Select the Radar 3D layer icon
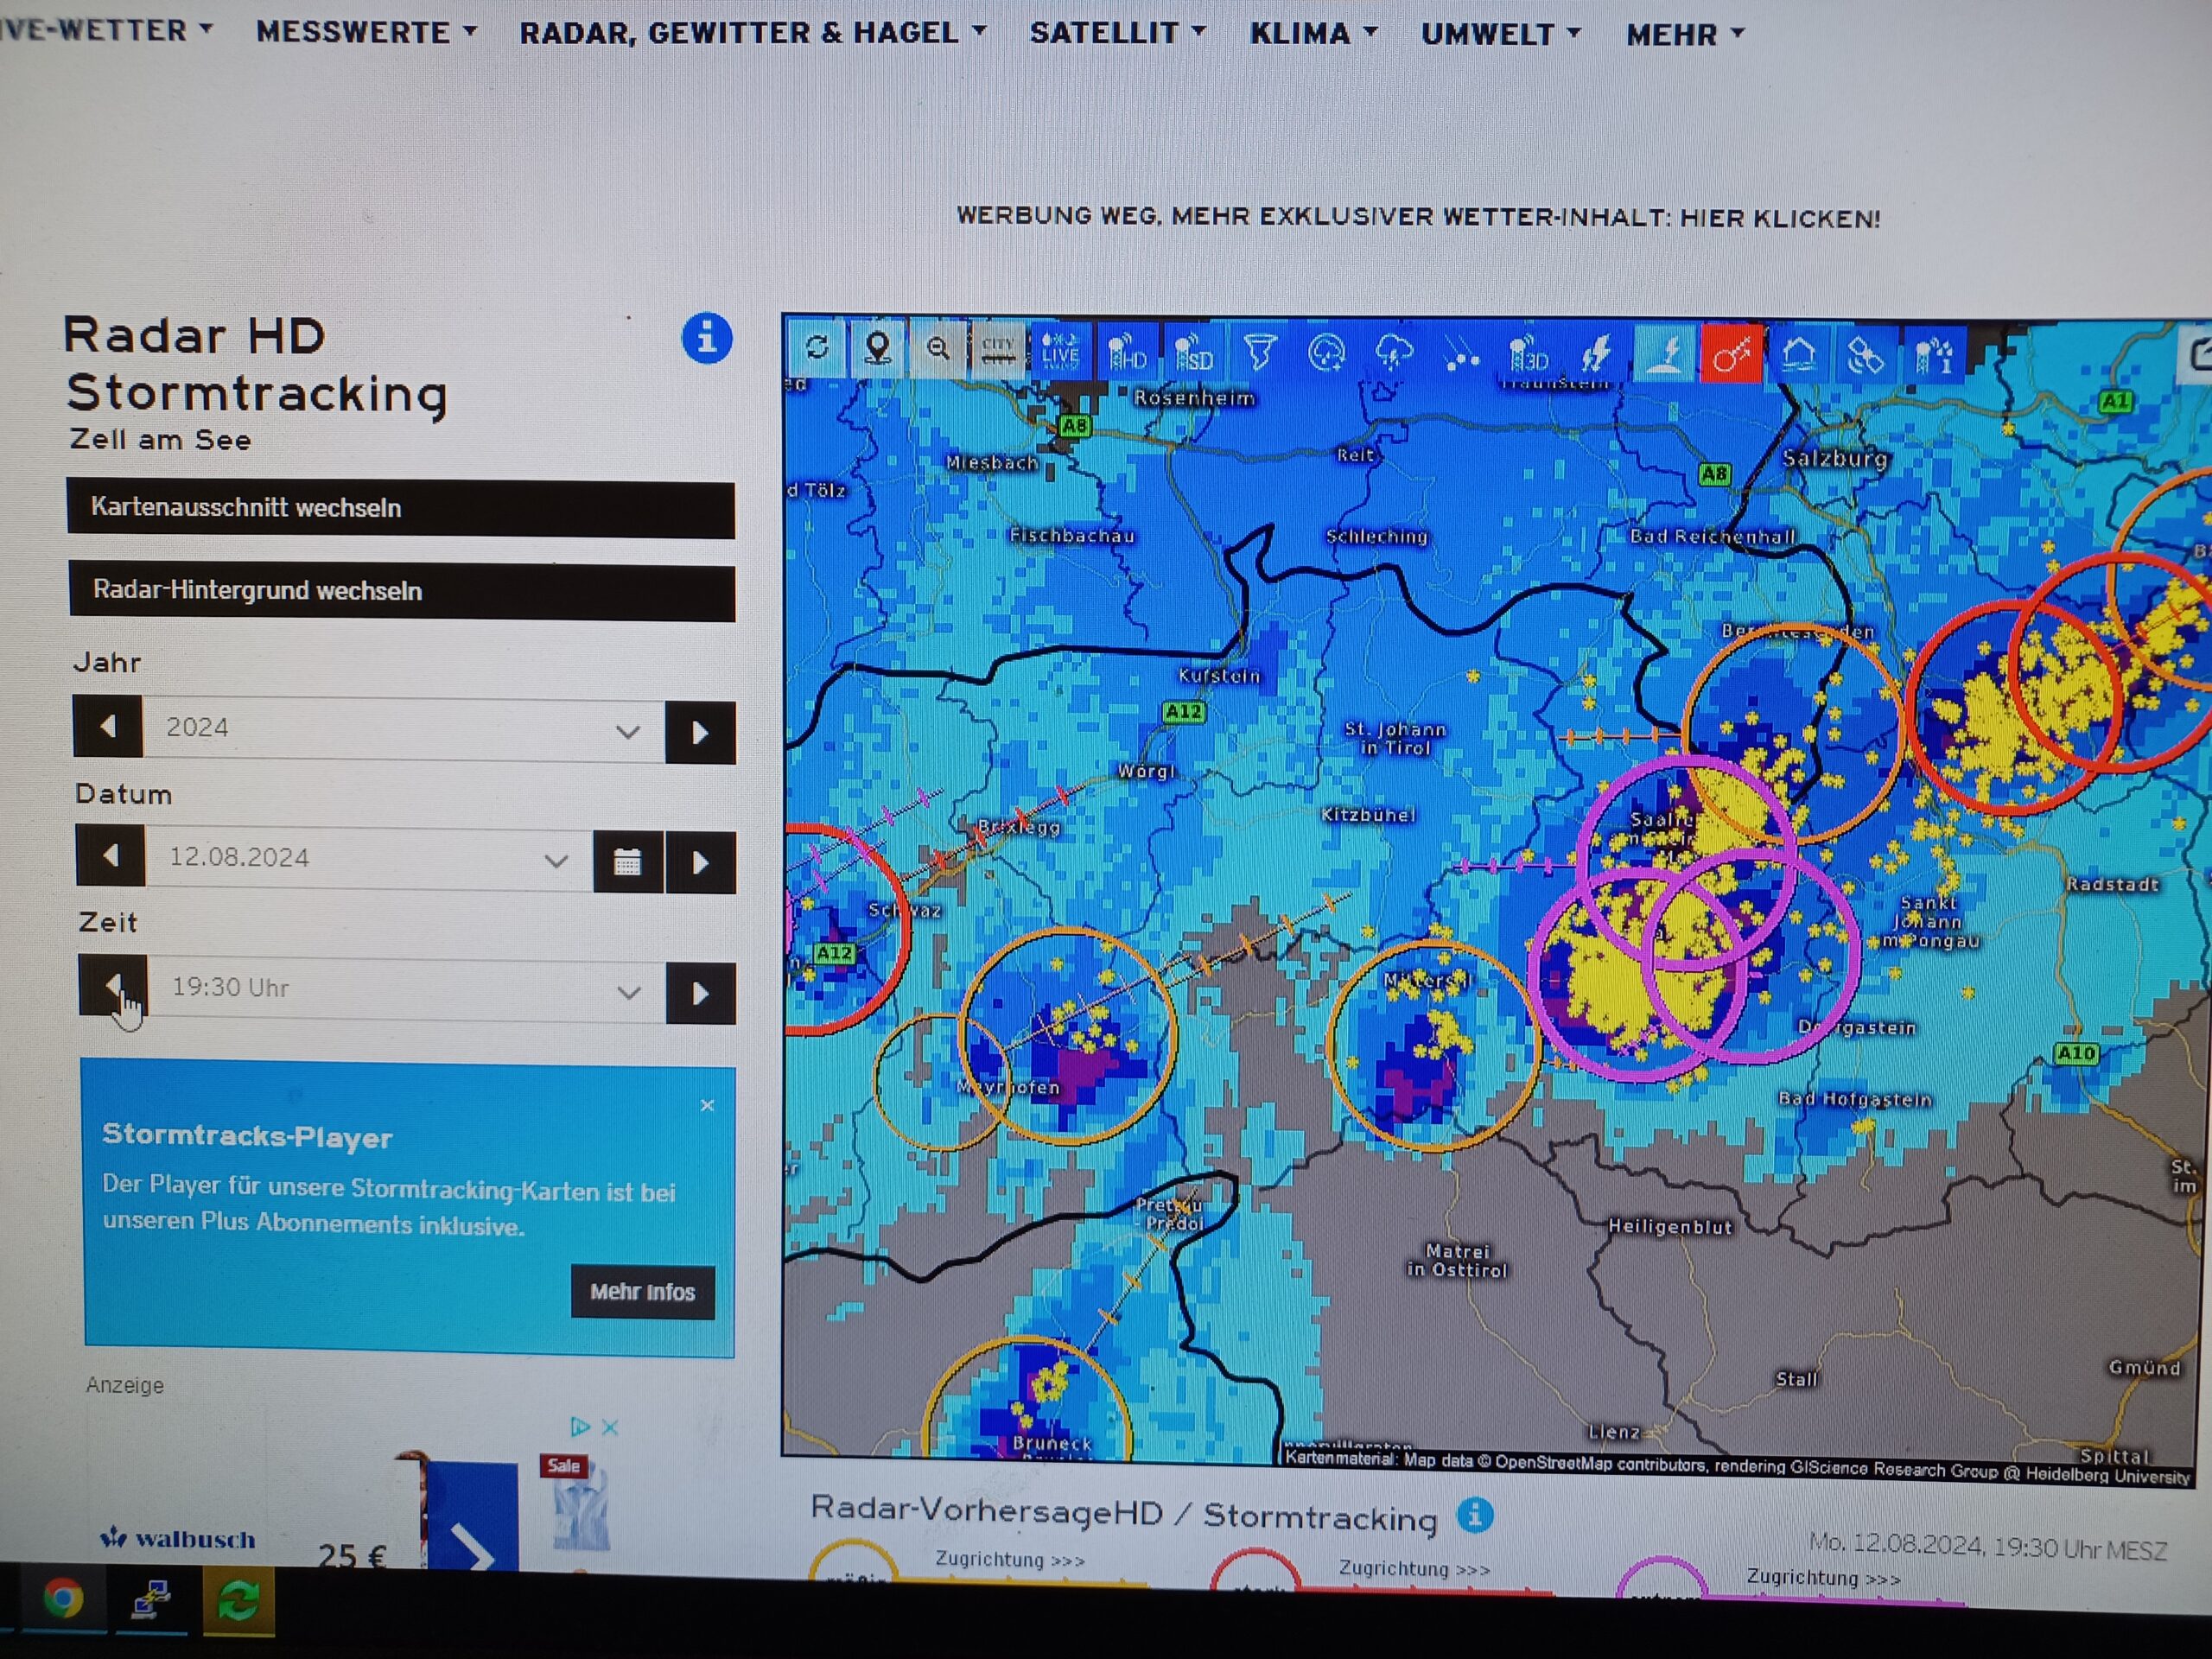 tap(1528, 354)
